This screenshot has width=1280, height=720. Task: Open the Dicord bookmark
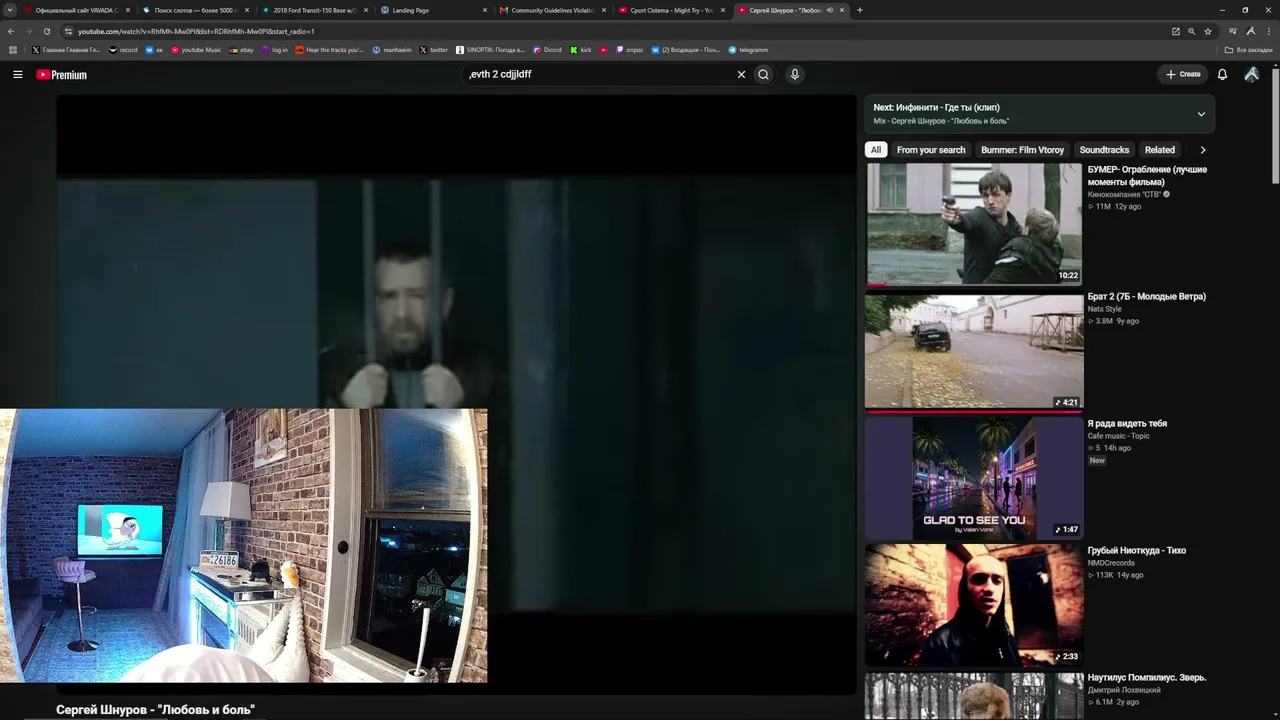[x=548, y=50]
